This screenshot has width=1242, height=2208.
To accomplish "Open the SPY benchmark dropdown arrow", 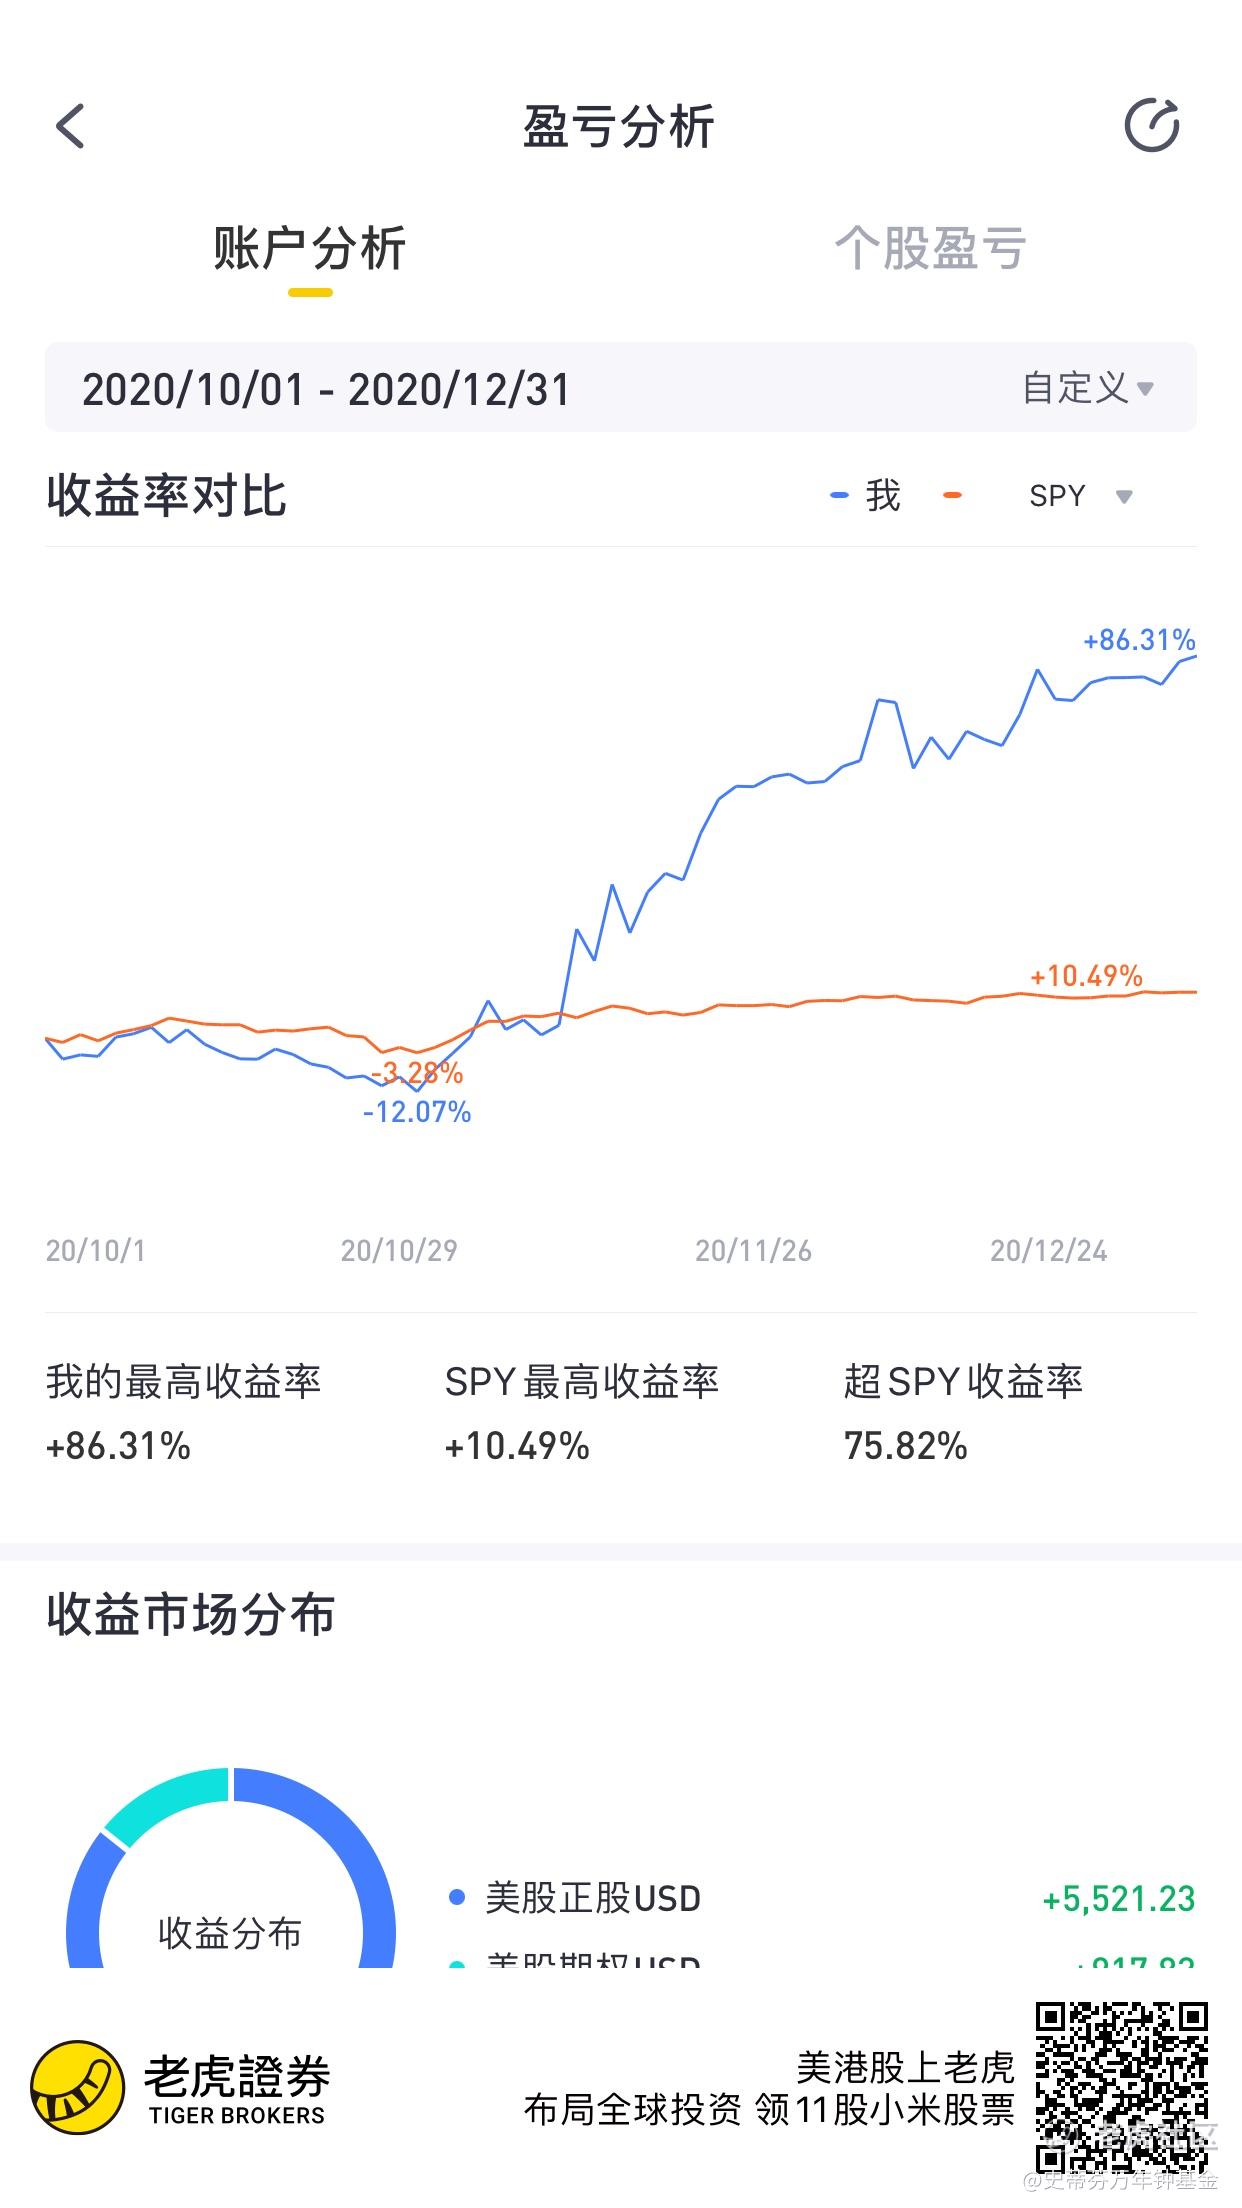I will (1124, 497).
